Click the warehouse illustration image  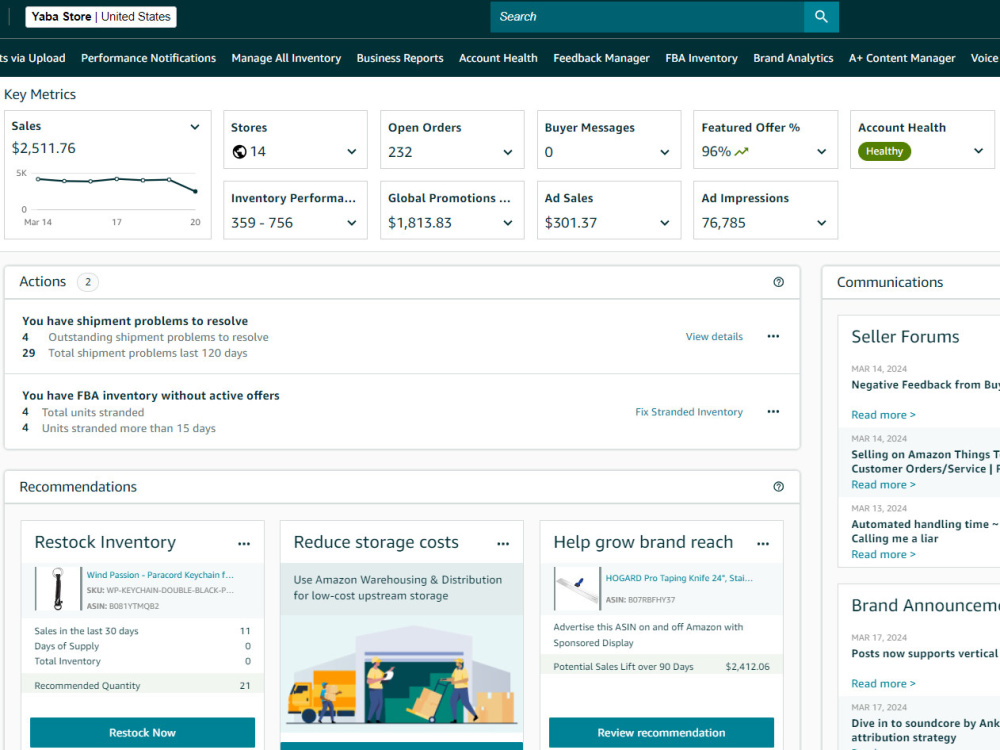coord(402,675)
